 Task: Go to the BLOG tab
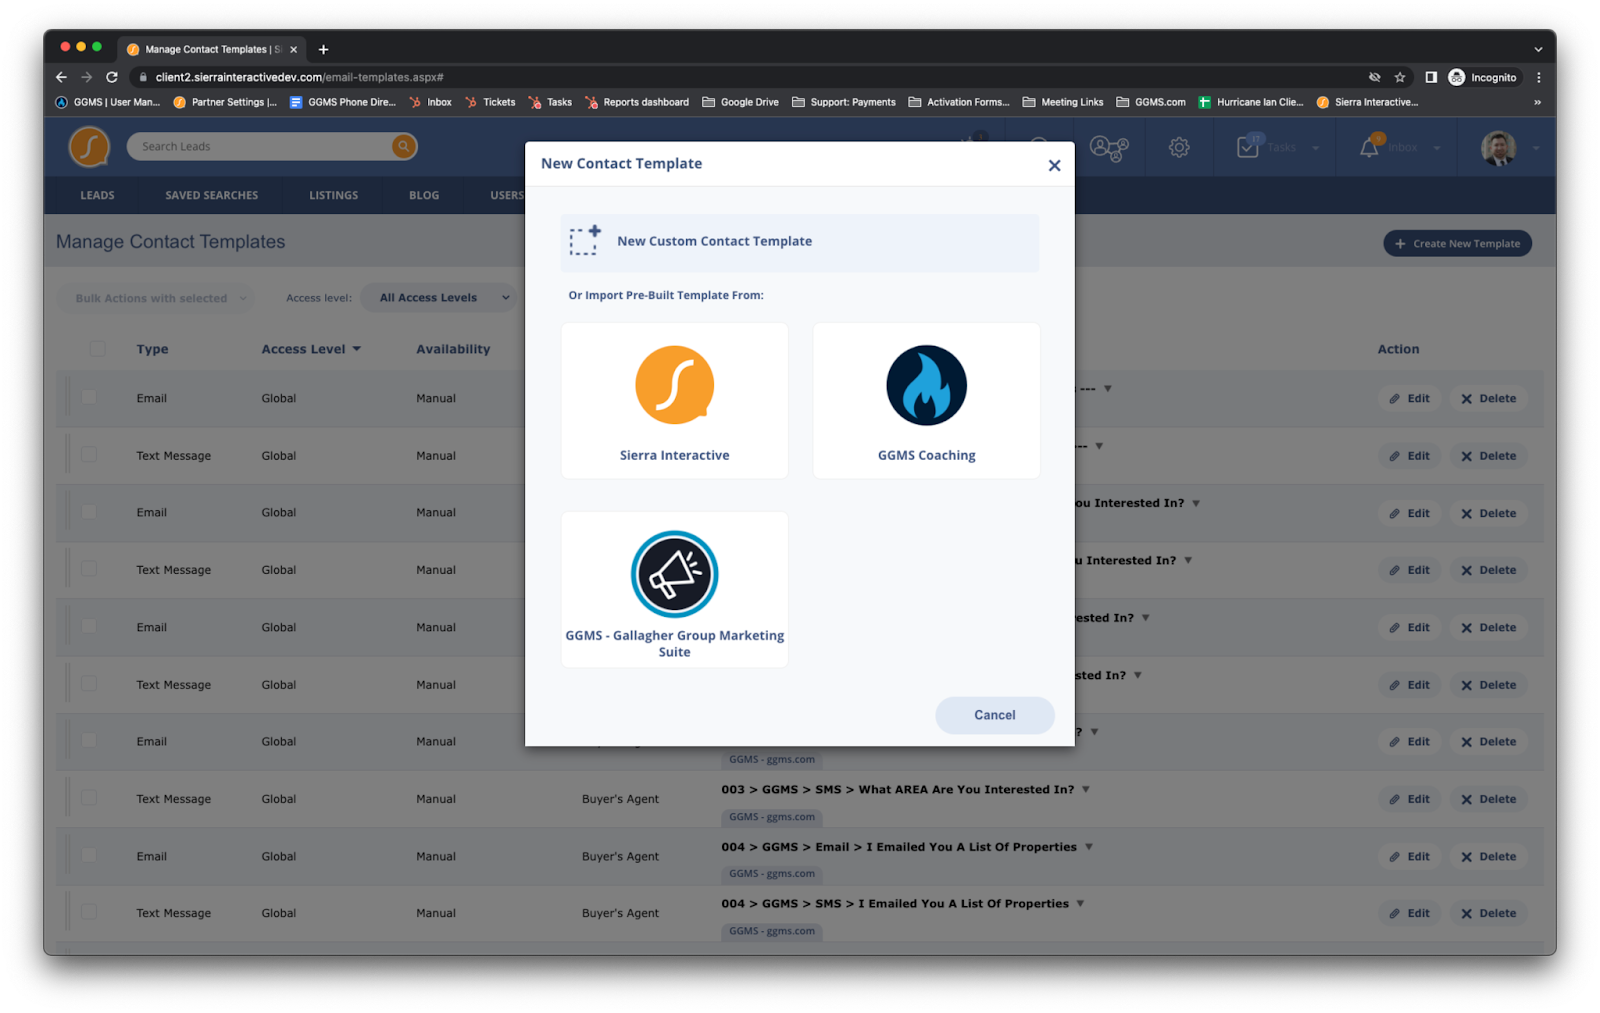coord(424,195)
